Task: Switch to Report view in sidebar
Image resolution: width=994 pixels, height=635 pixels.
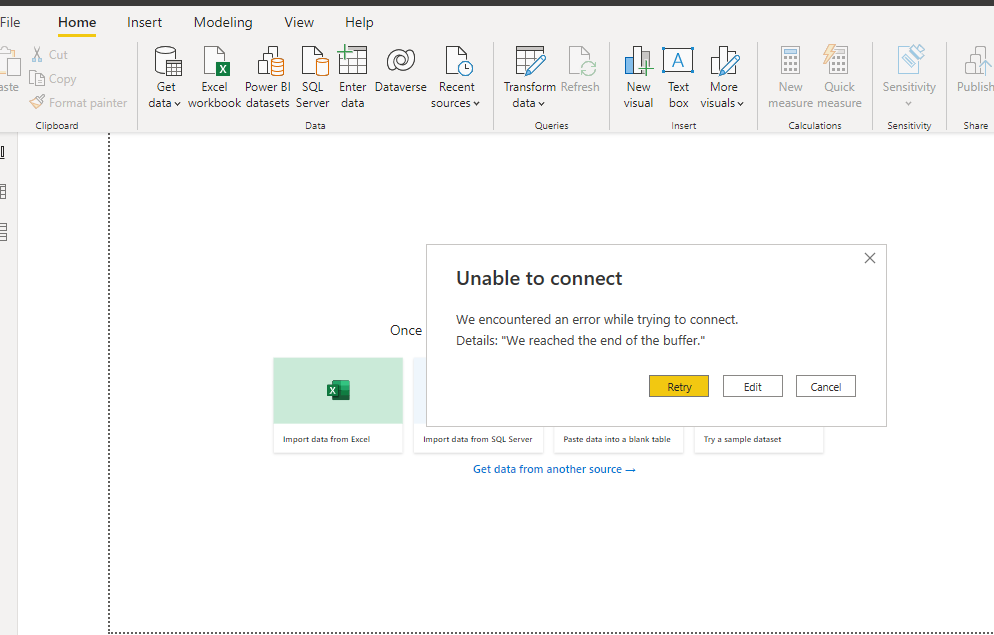Action: (x=3, y=152)
